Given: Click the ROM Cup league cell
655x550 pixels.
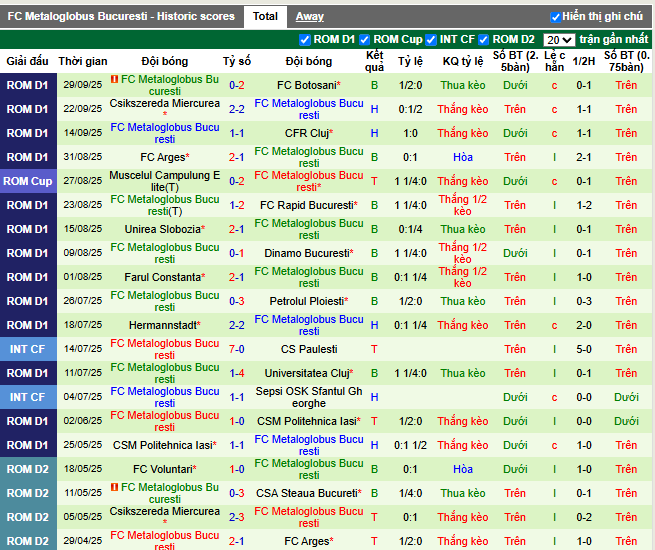Looking at the screenshot, I should tap(28, 181).
